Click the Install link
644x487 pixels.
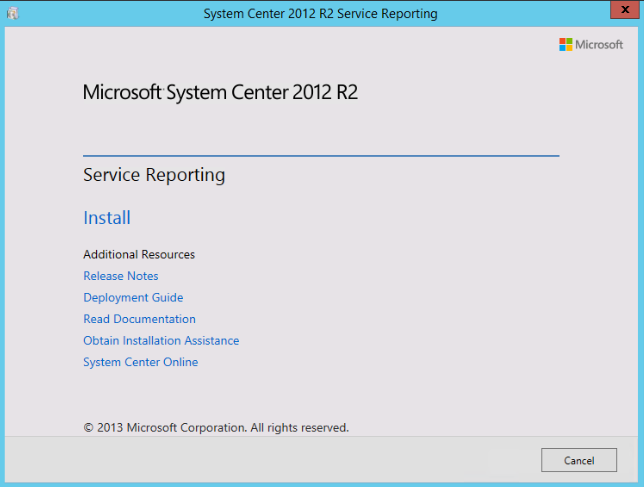107,218
